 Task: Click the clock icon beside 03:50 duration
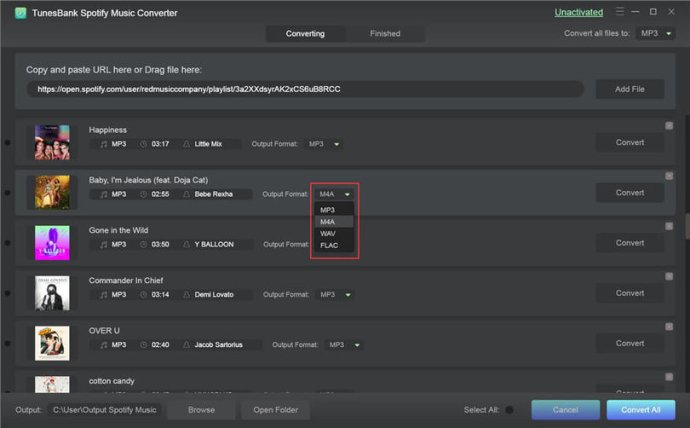coord(143,245)
